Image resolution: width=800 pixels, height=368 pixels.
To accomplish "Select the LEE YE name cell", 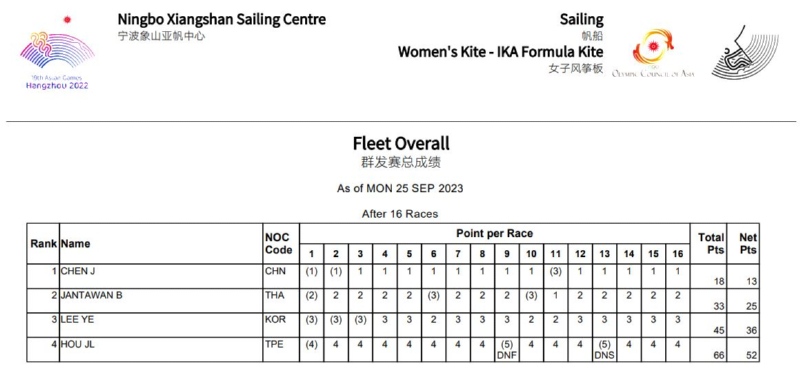I will click(x=76, y=320).
